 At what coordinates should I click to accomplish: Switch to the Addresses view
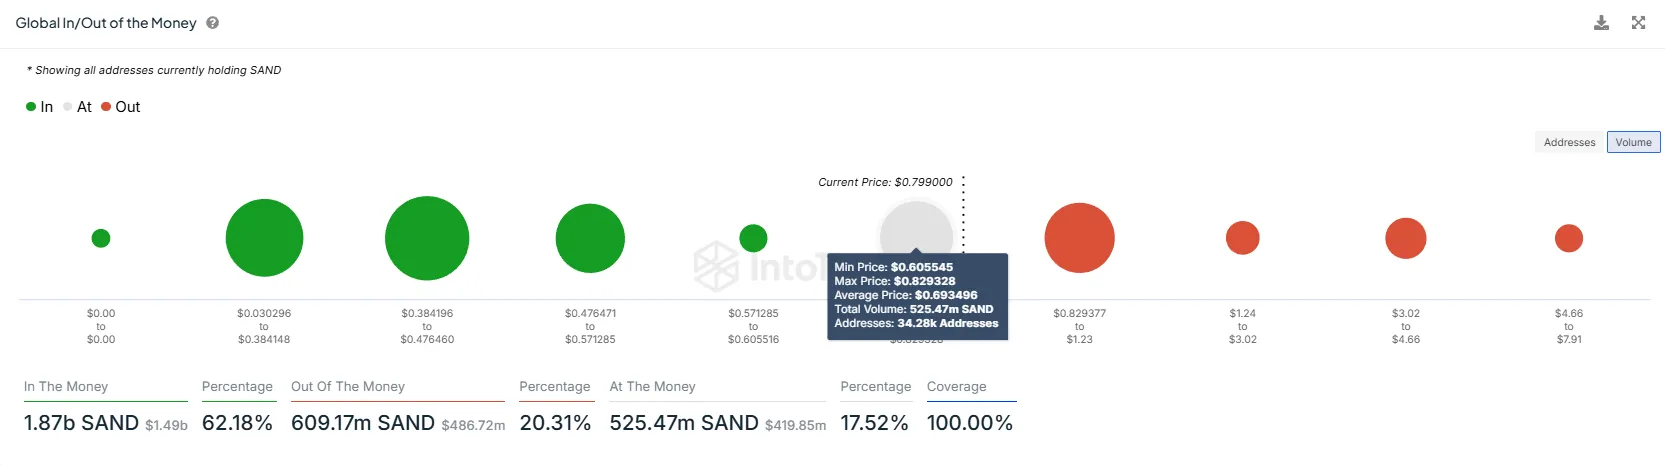(x=1569, y=142)
